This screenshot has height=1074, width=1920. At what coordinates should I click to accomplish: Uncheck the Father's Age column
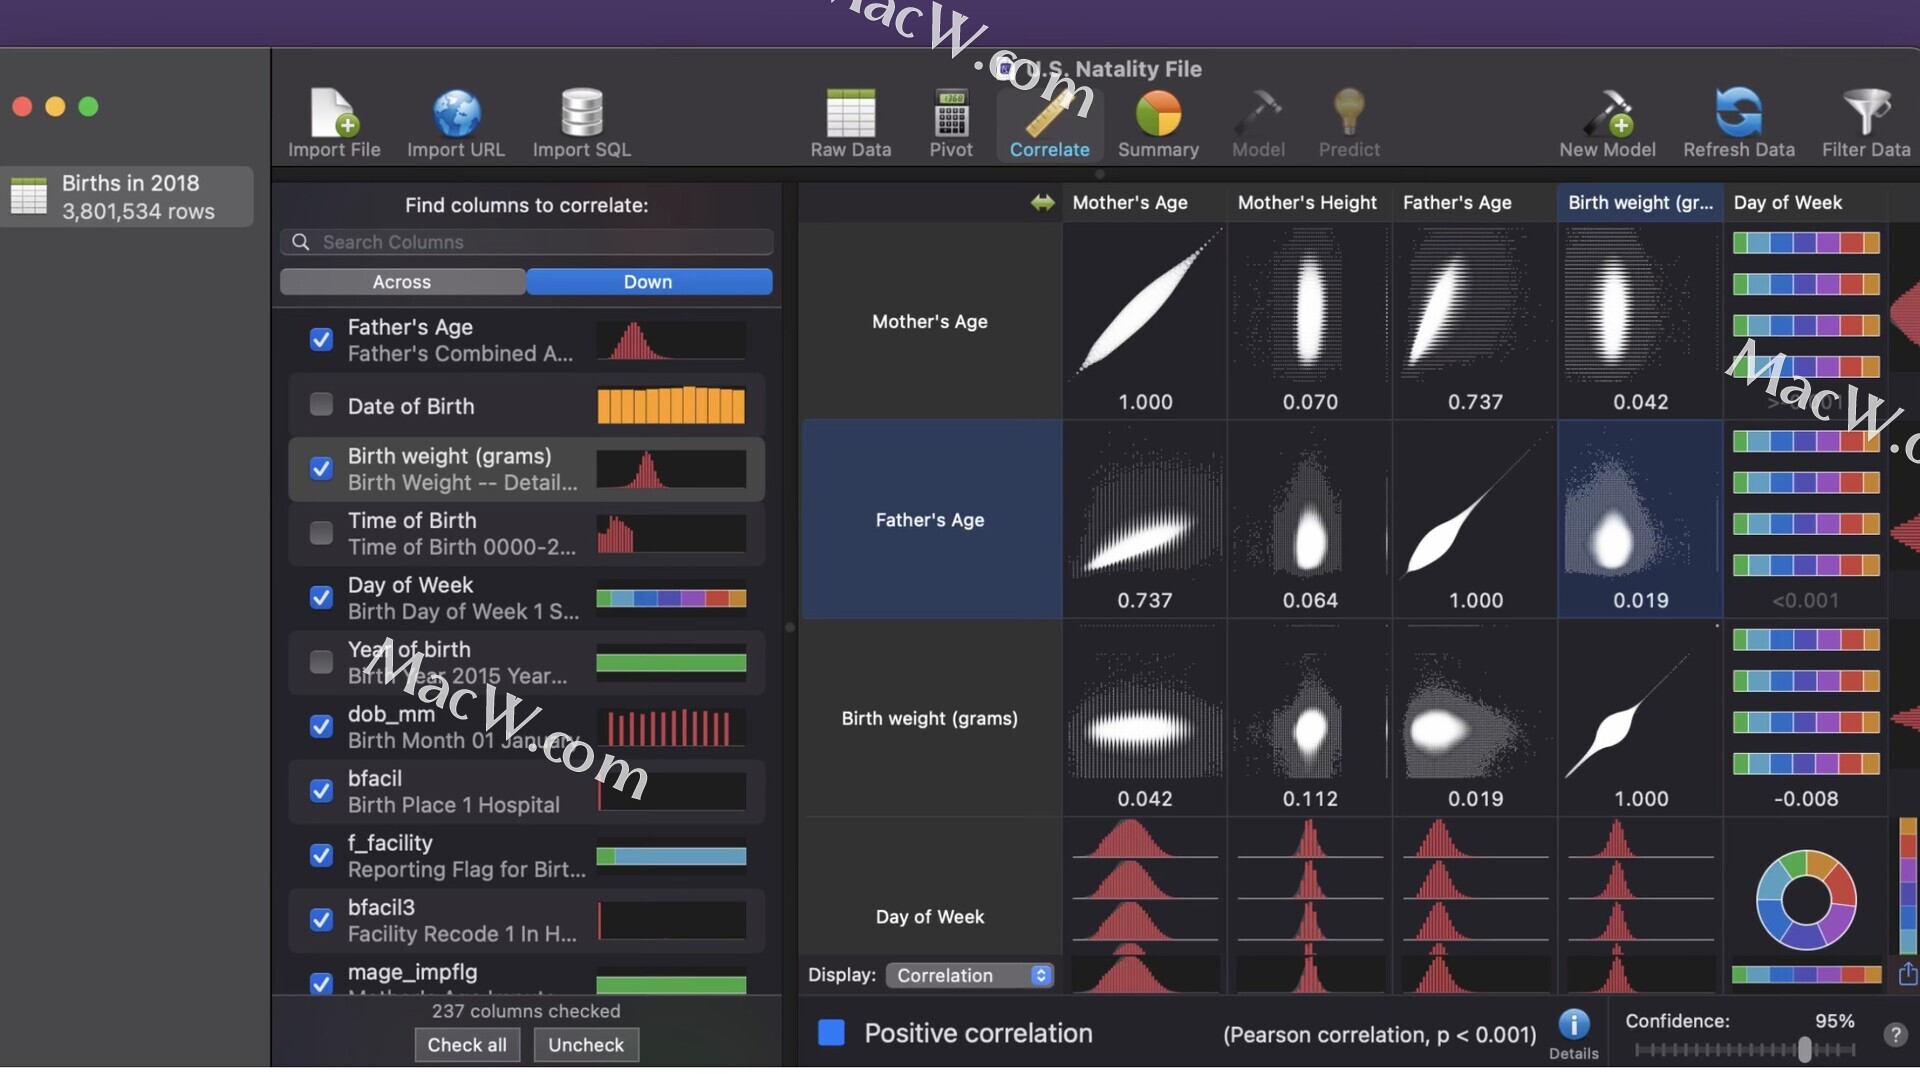coord(321,340)
